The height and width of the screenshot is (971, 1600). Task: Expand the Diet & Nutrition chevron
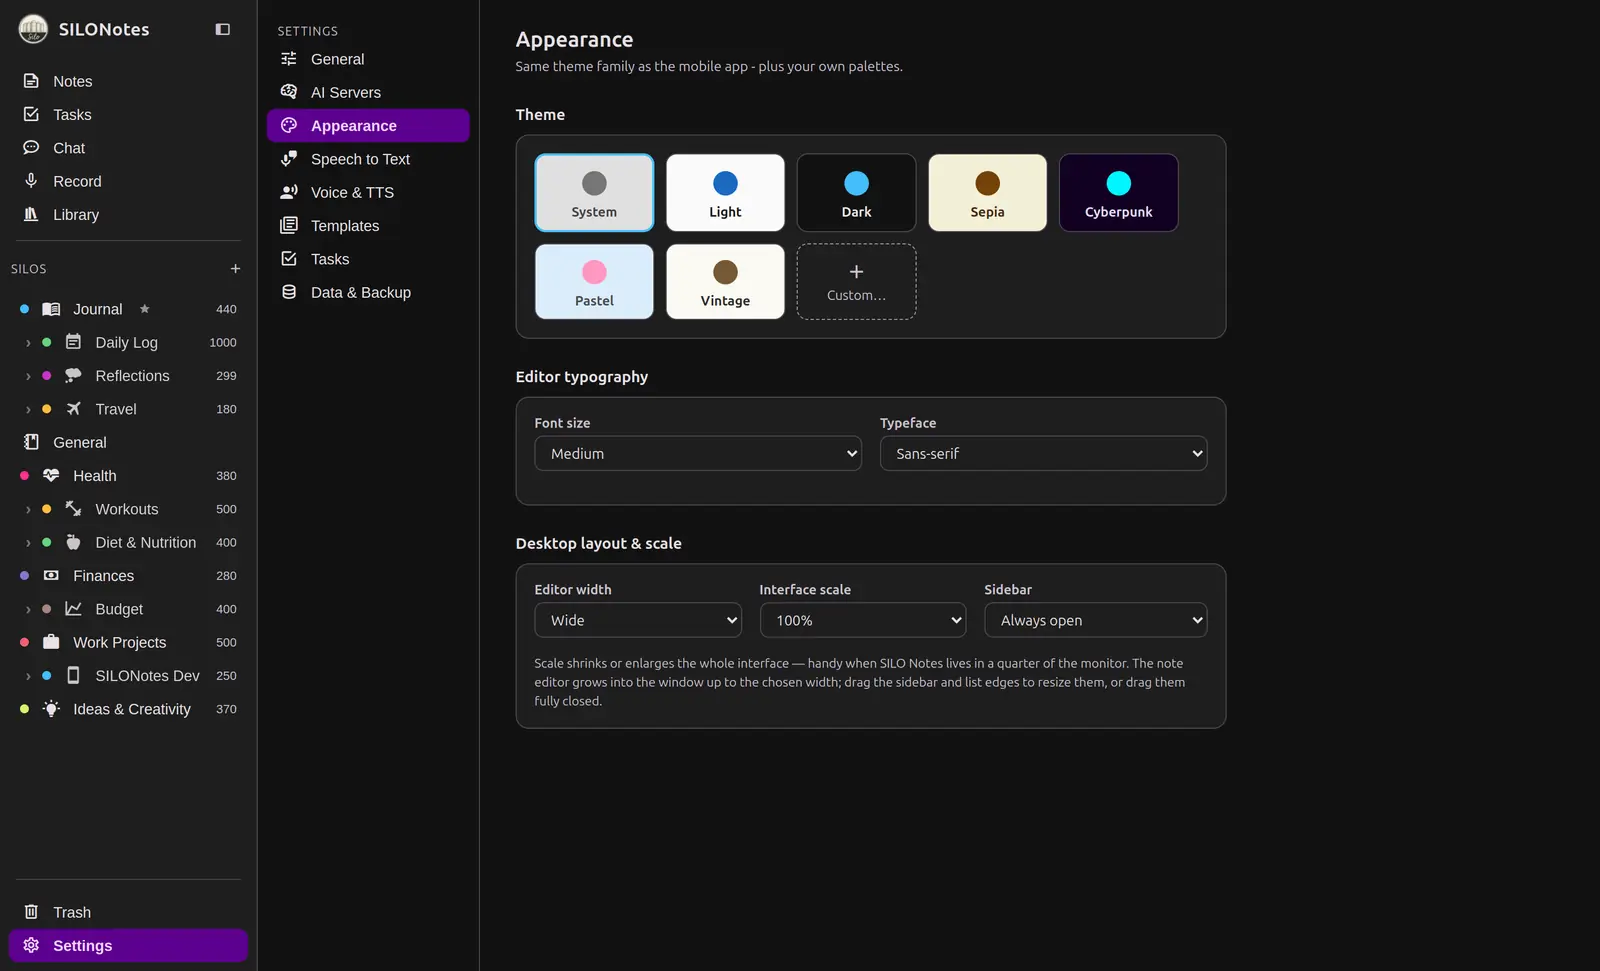[x=28, y=543]
